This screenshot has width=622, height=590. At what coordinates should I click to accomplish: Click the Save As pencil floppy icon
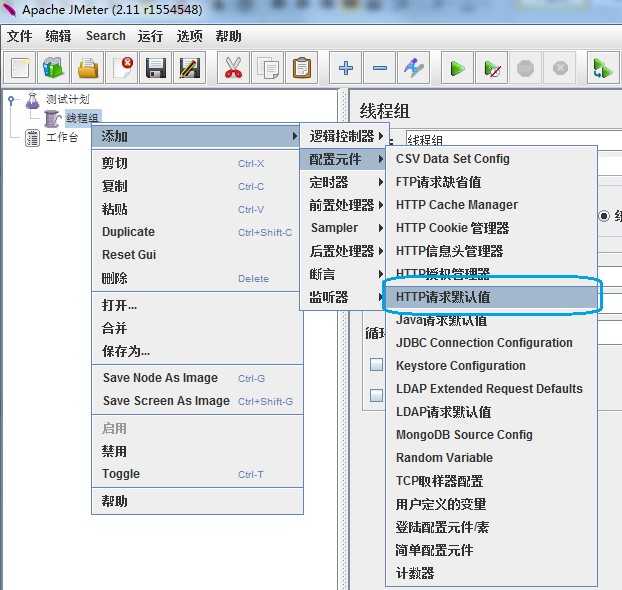190,67
